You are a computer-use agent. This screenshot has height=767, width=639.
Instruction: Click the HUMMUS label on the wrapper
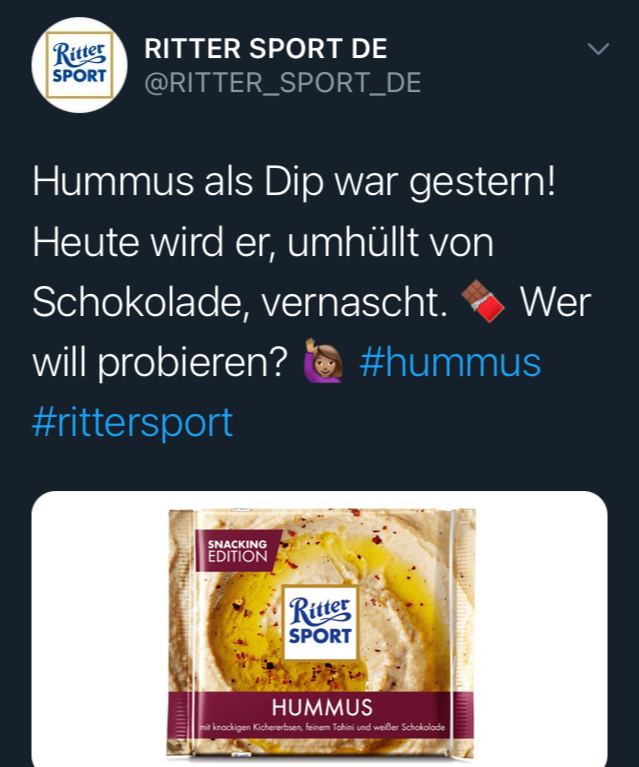click(322, 707)
